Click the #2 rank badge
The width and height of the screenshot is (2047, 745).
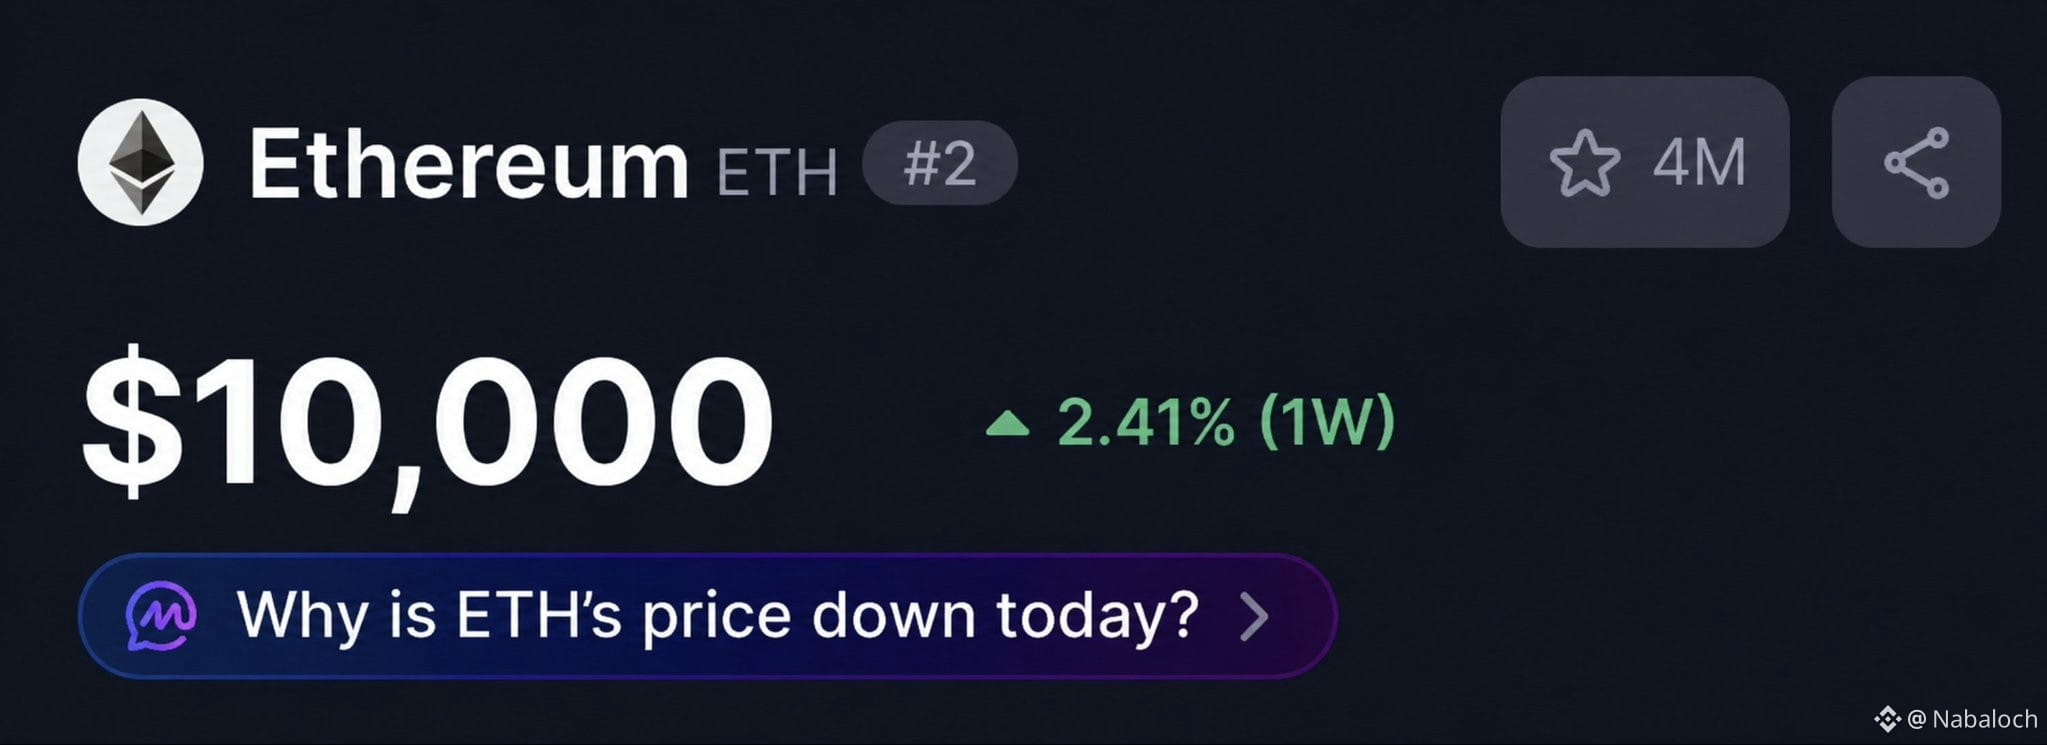point(940,163)
